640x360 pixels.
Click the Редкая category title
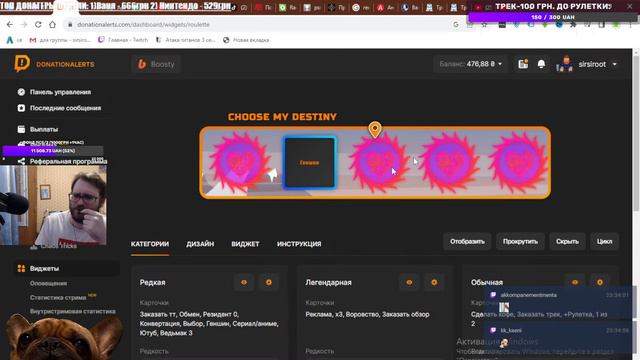(153, 282)
